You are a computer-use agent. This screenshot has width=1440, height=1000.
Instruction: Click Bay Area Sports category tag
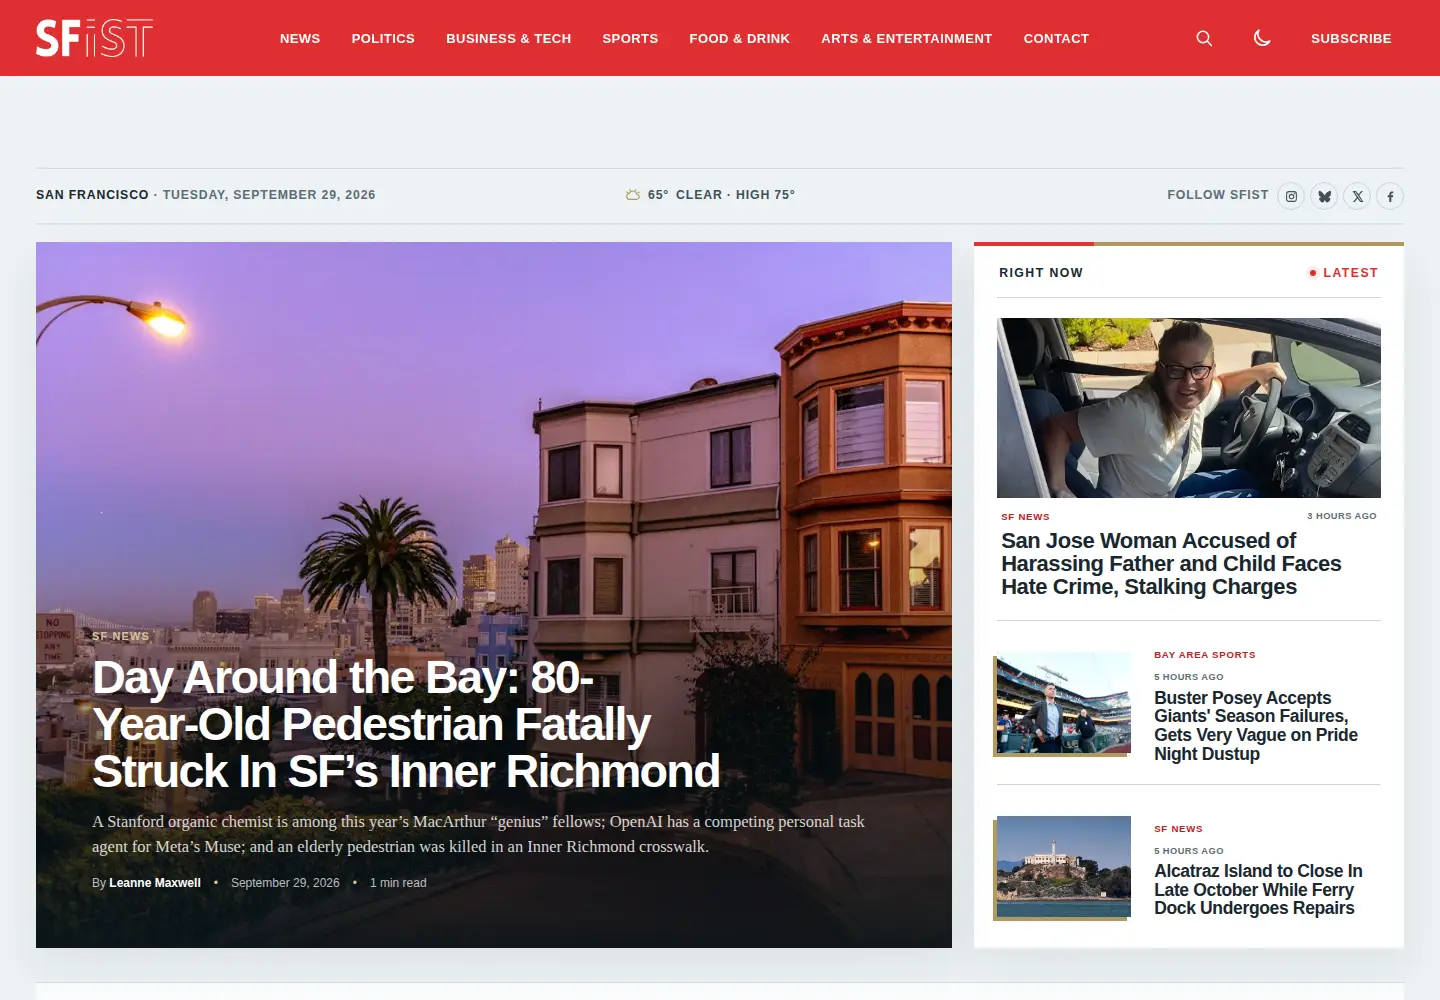point(1205,655)
